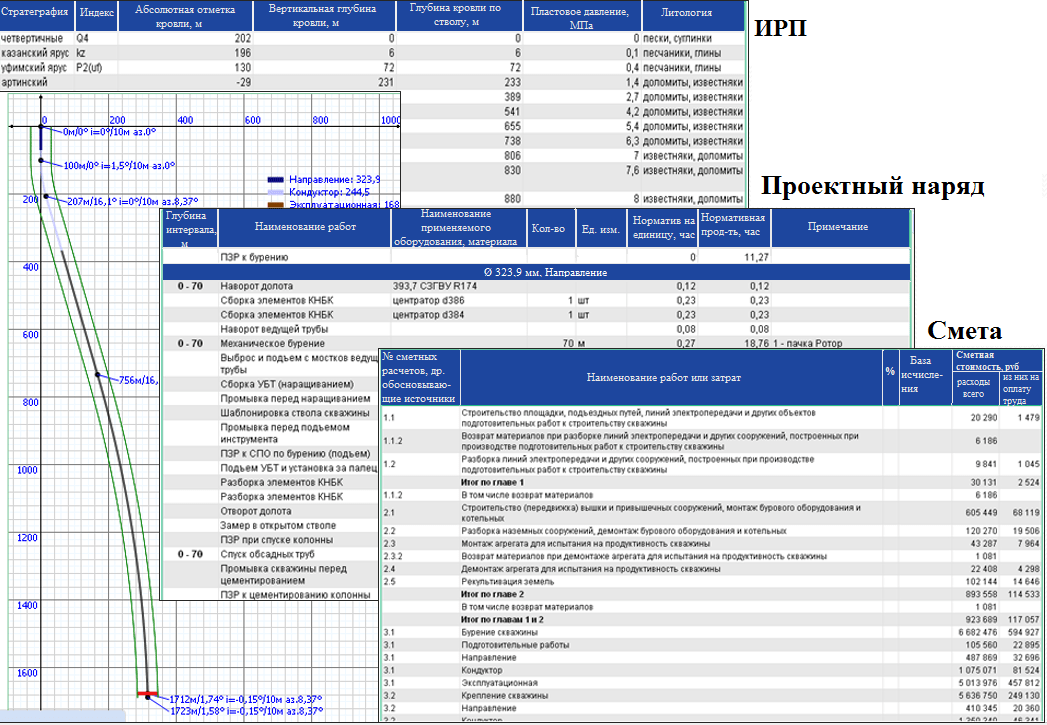This screenshot has height=725, width=1047.
Task: Click the Абсолютная отметка кровли column header
Action: [x=186, y=15]
